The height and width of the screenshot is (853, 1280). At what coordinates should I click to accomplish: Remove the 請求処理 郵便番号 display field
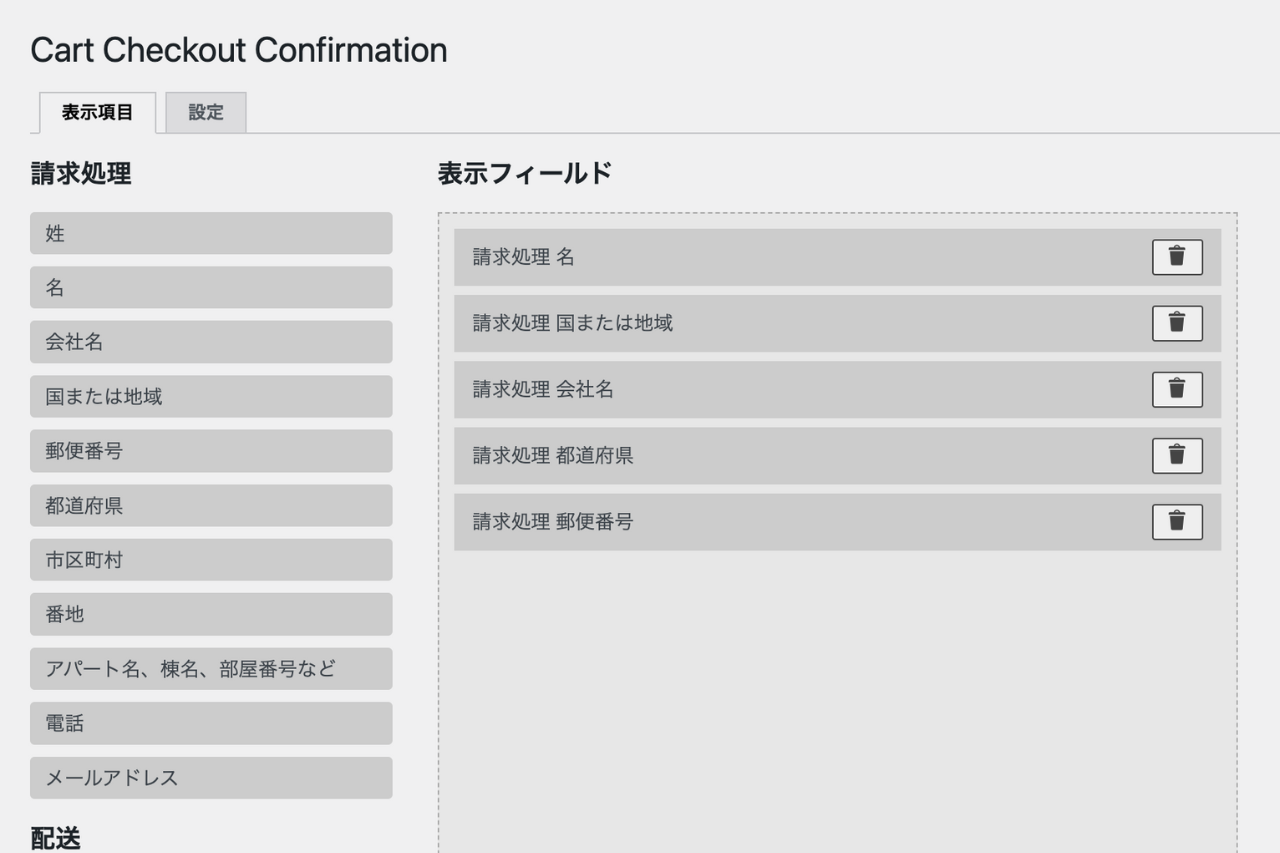(1177, 522)
